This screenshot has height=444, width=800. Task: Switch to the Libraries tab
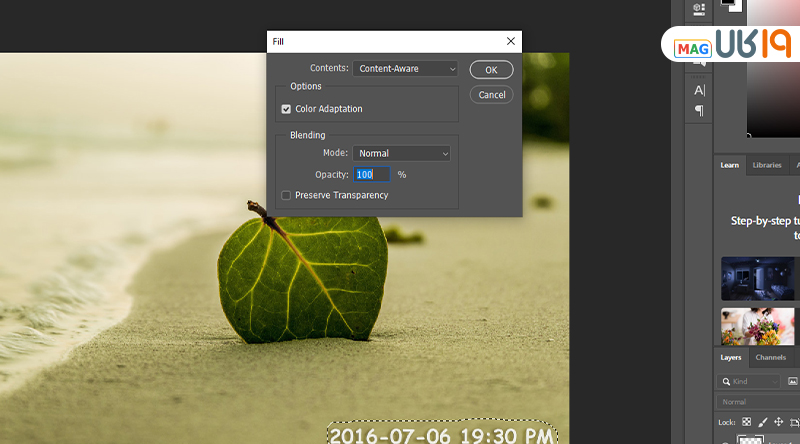point(767,165)
